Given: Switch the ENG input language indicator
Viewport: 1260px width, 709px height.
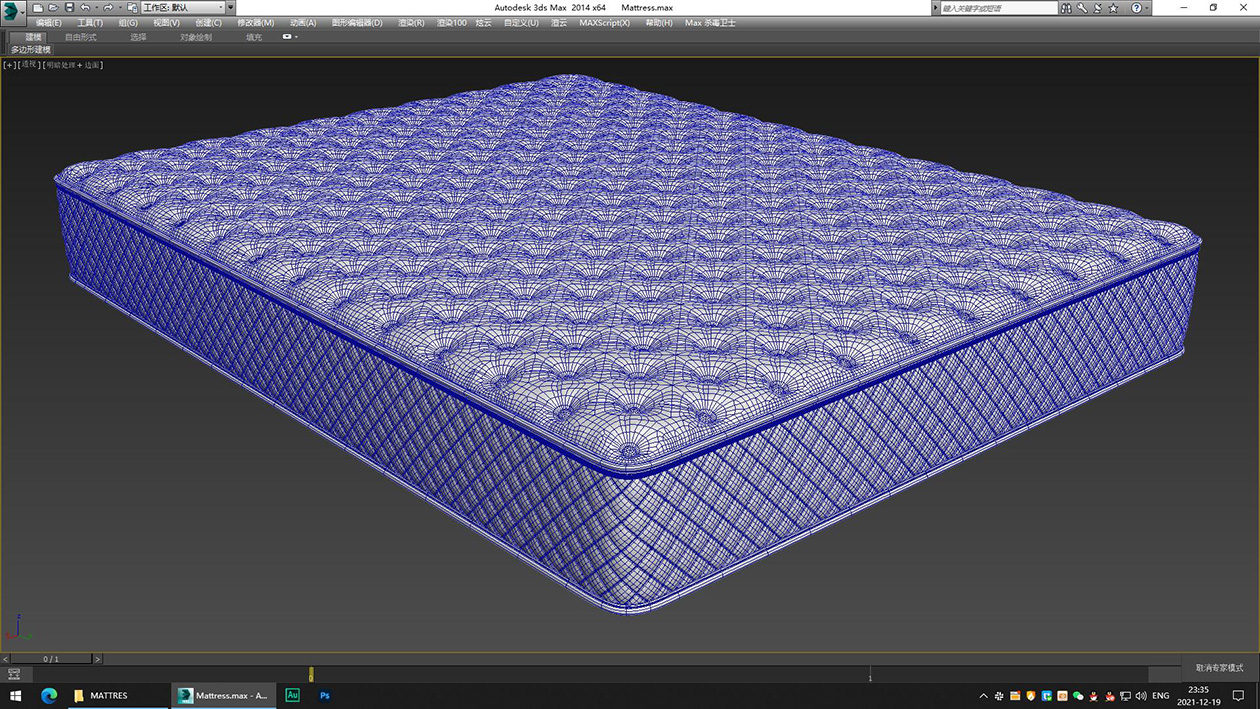Looking at the screenshot, I should pyautogui.click(x=1160, y=695).
